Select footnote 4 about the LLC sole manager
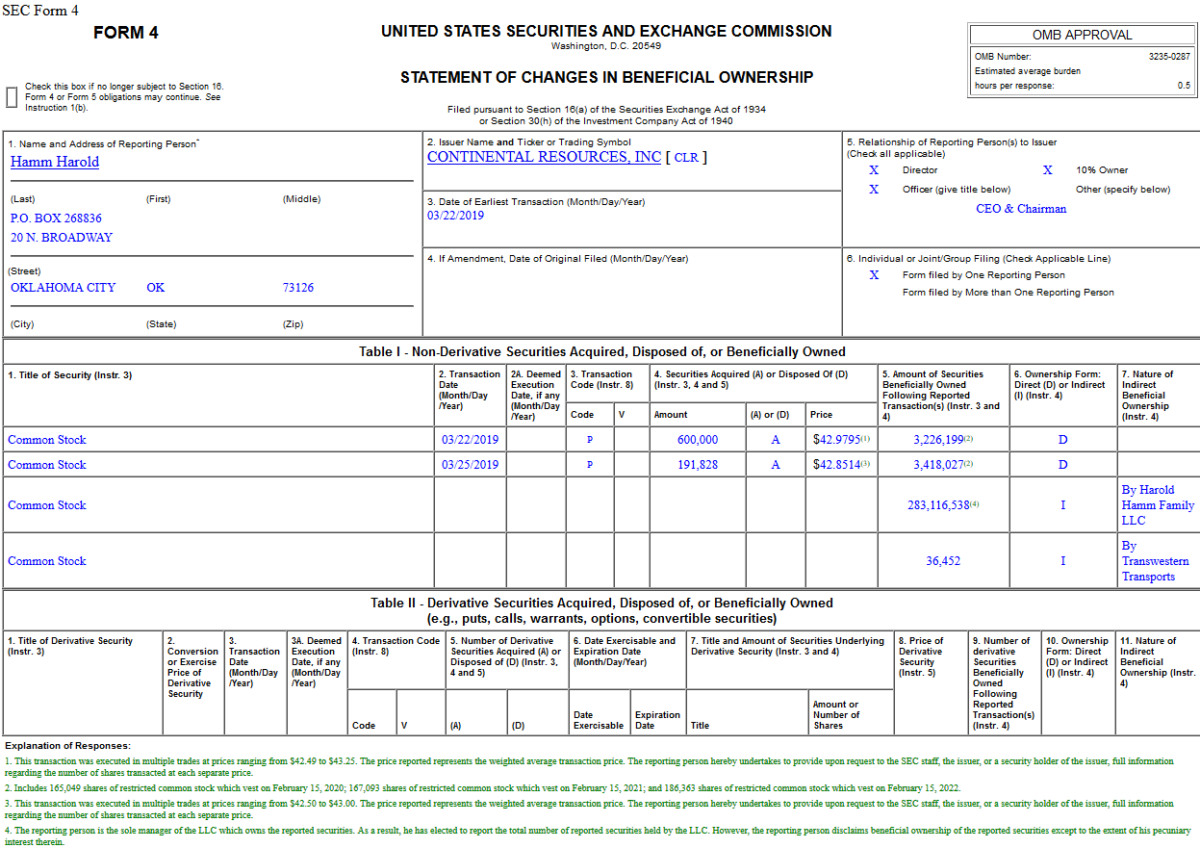The width and height of the screenshot is (1200, 848). [598, 836]
